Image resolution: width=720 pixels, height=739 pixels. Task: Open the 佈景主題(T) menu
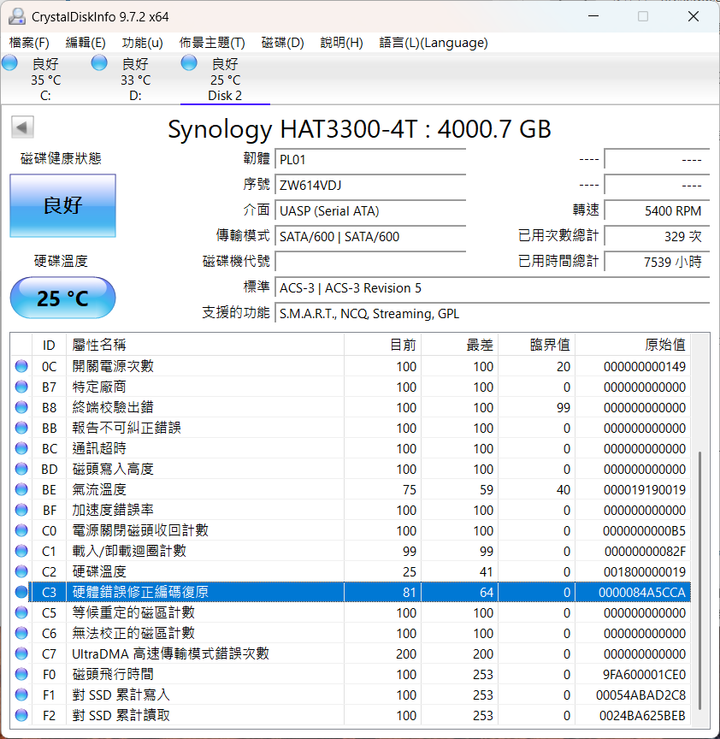coord(212,42)
